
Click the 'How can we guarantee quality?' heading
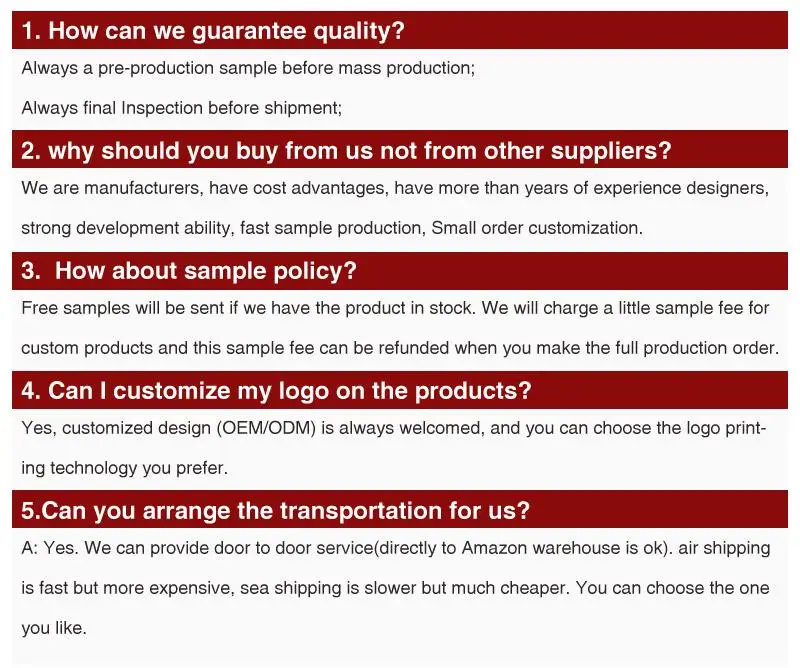[x=213, y=31]
